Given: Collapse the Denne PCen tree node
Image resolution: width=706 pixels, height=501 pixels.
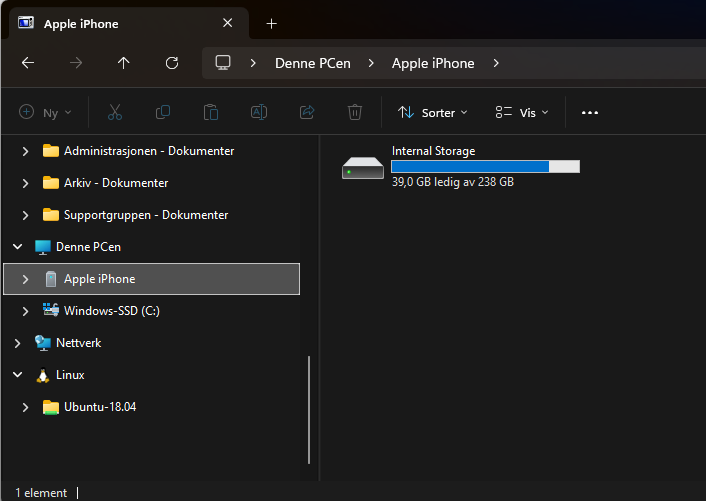Looking at the screenshot, I should coord(18,247).
